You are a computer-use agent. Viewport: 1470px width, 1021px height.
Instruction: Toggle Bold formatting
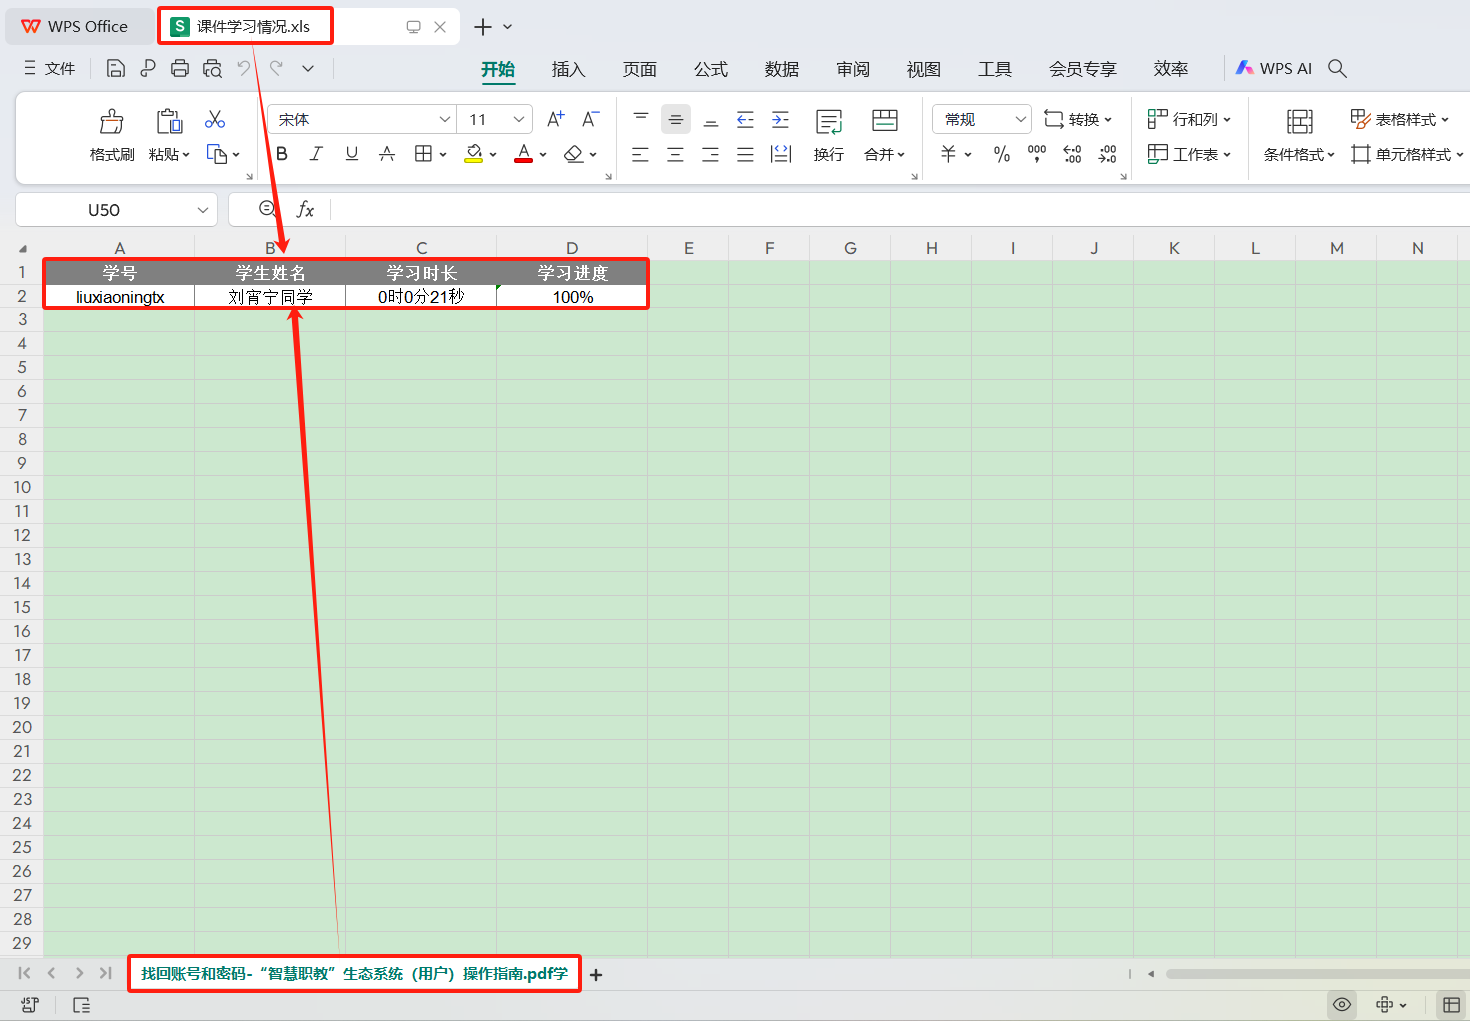(282, 154)
